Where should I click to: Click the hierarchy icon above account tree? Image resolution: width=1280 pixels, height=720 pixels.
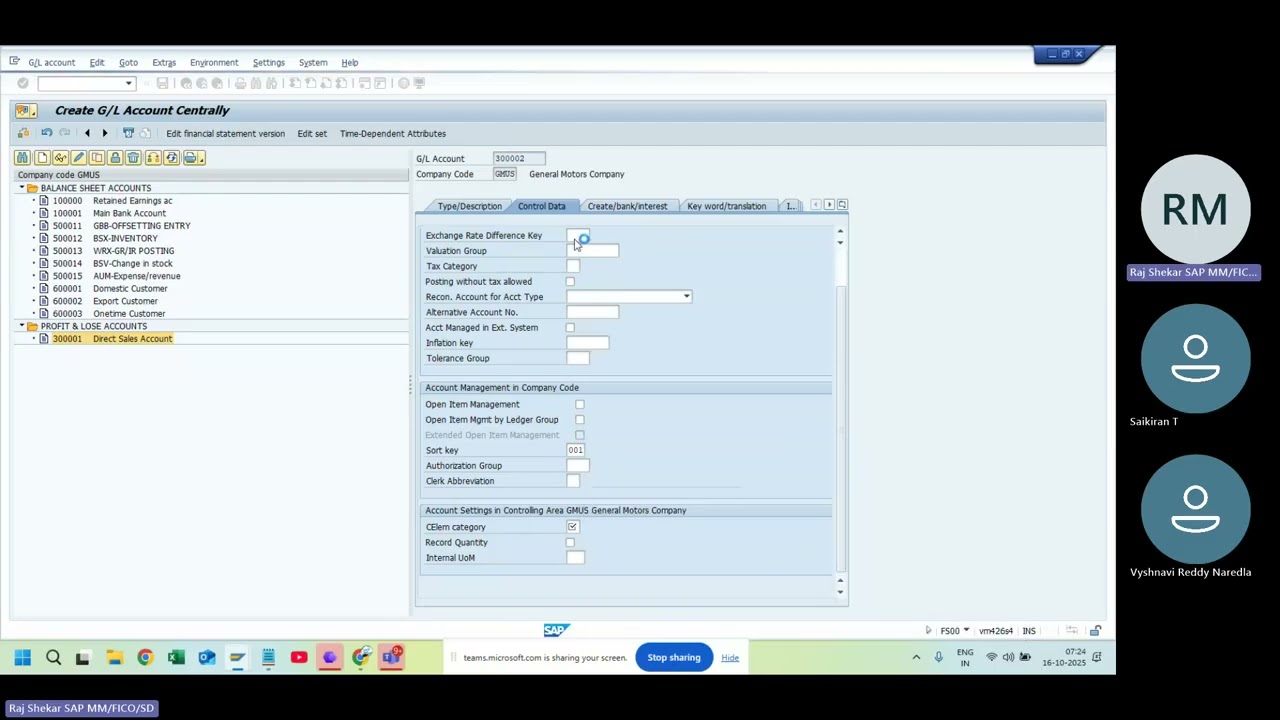point(153,158)
